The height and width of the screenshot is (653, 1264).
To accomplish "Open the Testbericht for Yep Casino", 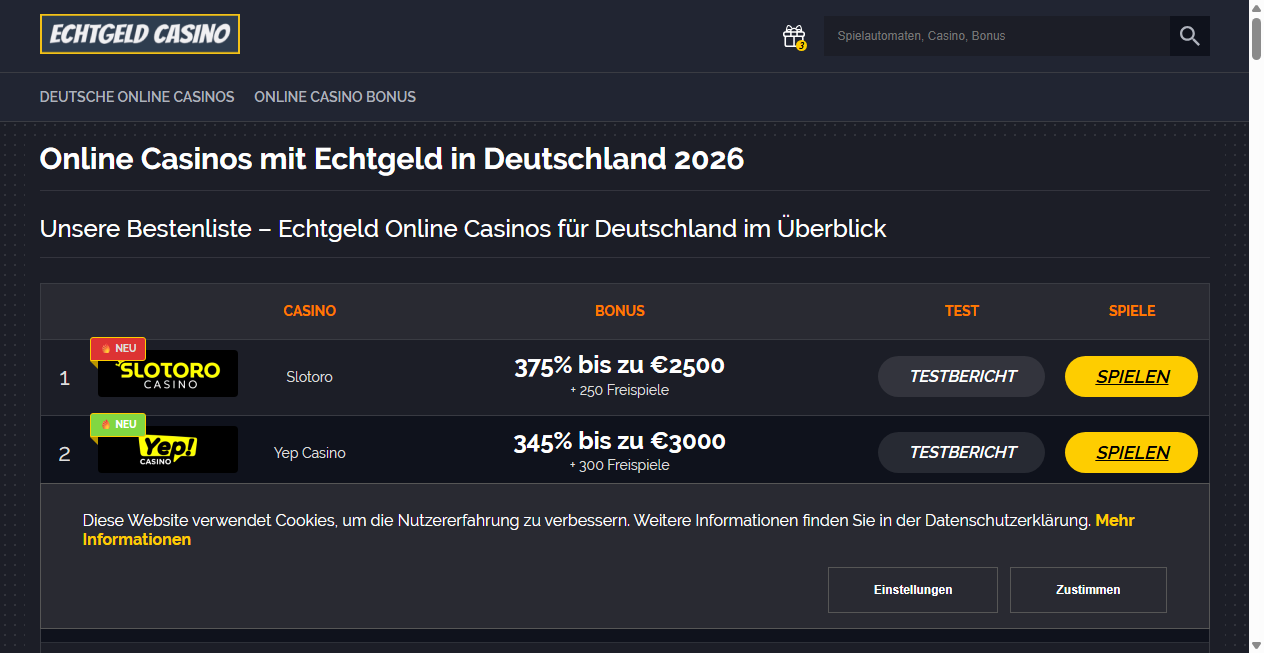I will [961, 452].
